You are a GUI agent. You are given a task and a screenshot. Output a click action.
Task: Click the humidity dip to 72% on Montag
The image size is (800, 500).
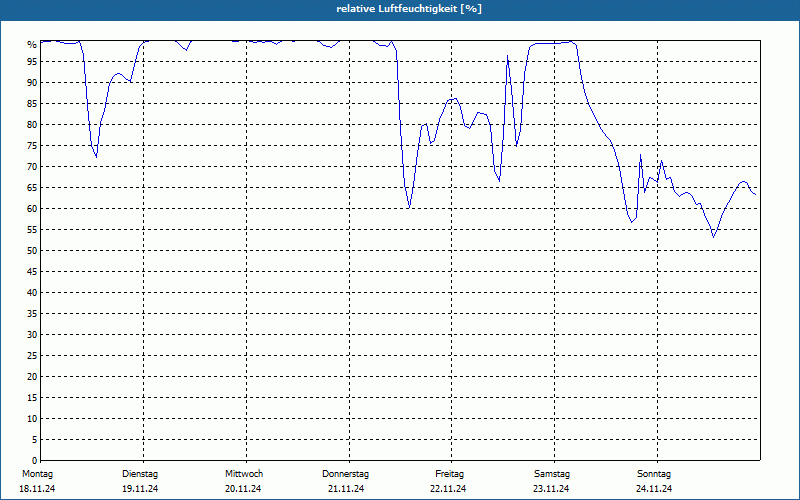96,157
